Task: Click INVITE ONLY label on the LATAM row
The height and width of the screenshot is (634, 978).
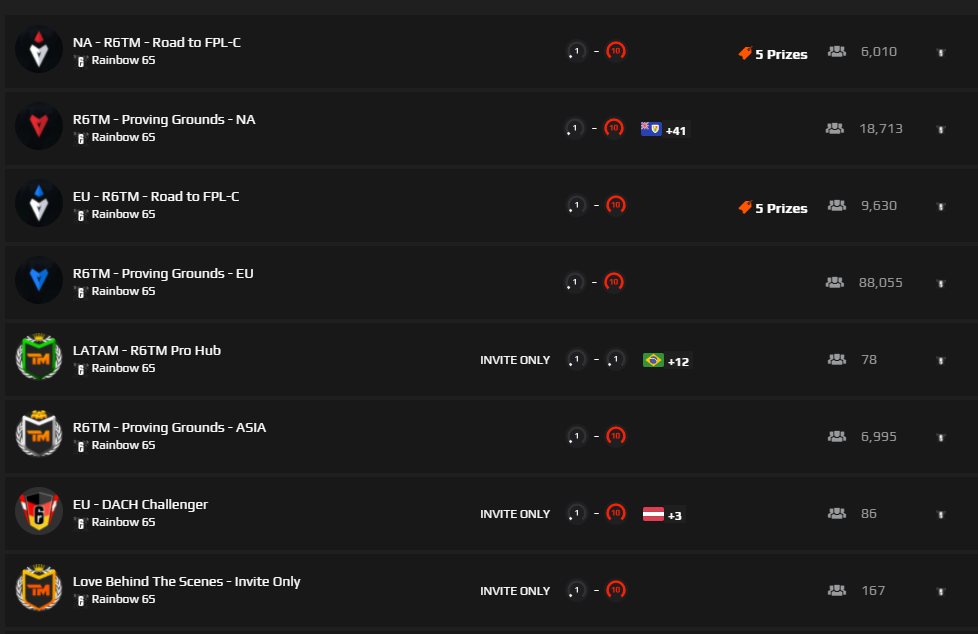Action: 515,360
